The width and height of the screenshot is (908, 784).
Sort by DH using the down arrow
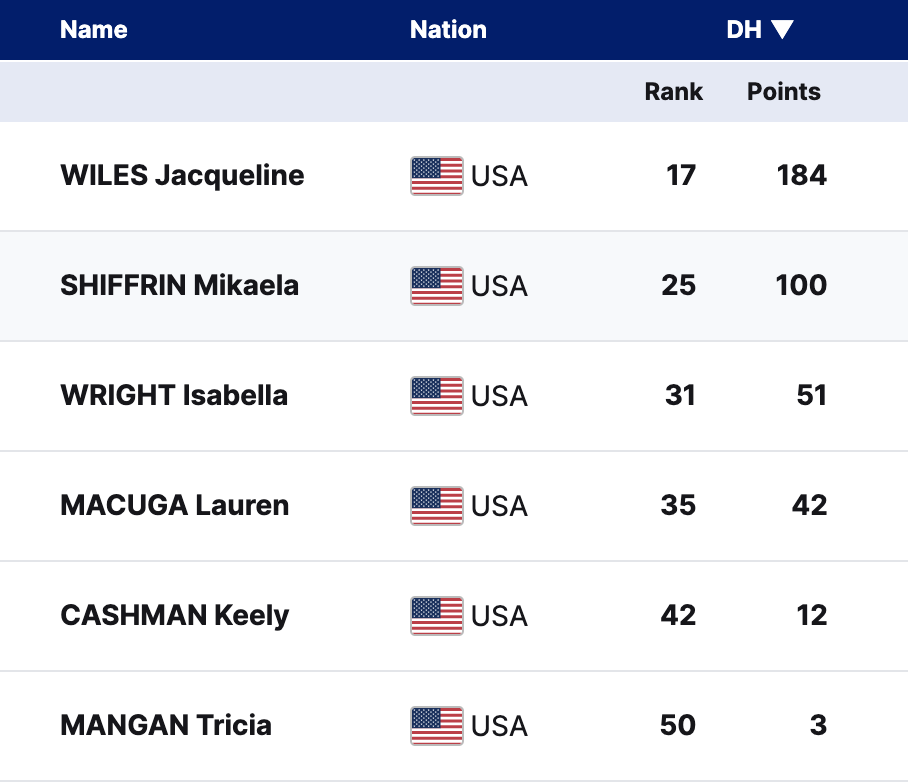[782, 30]
